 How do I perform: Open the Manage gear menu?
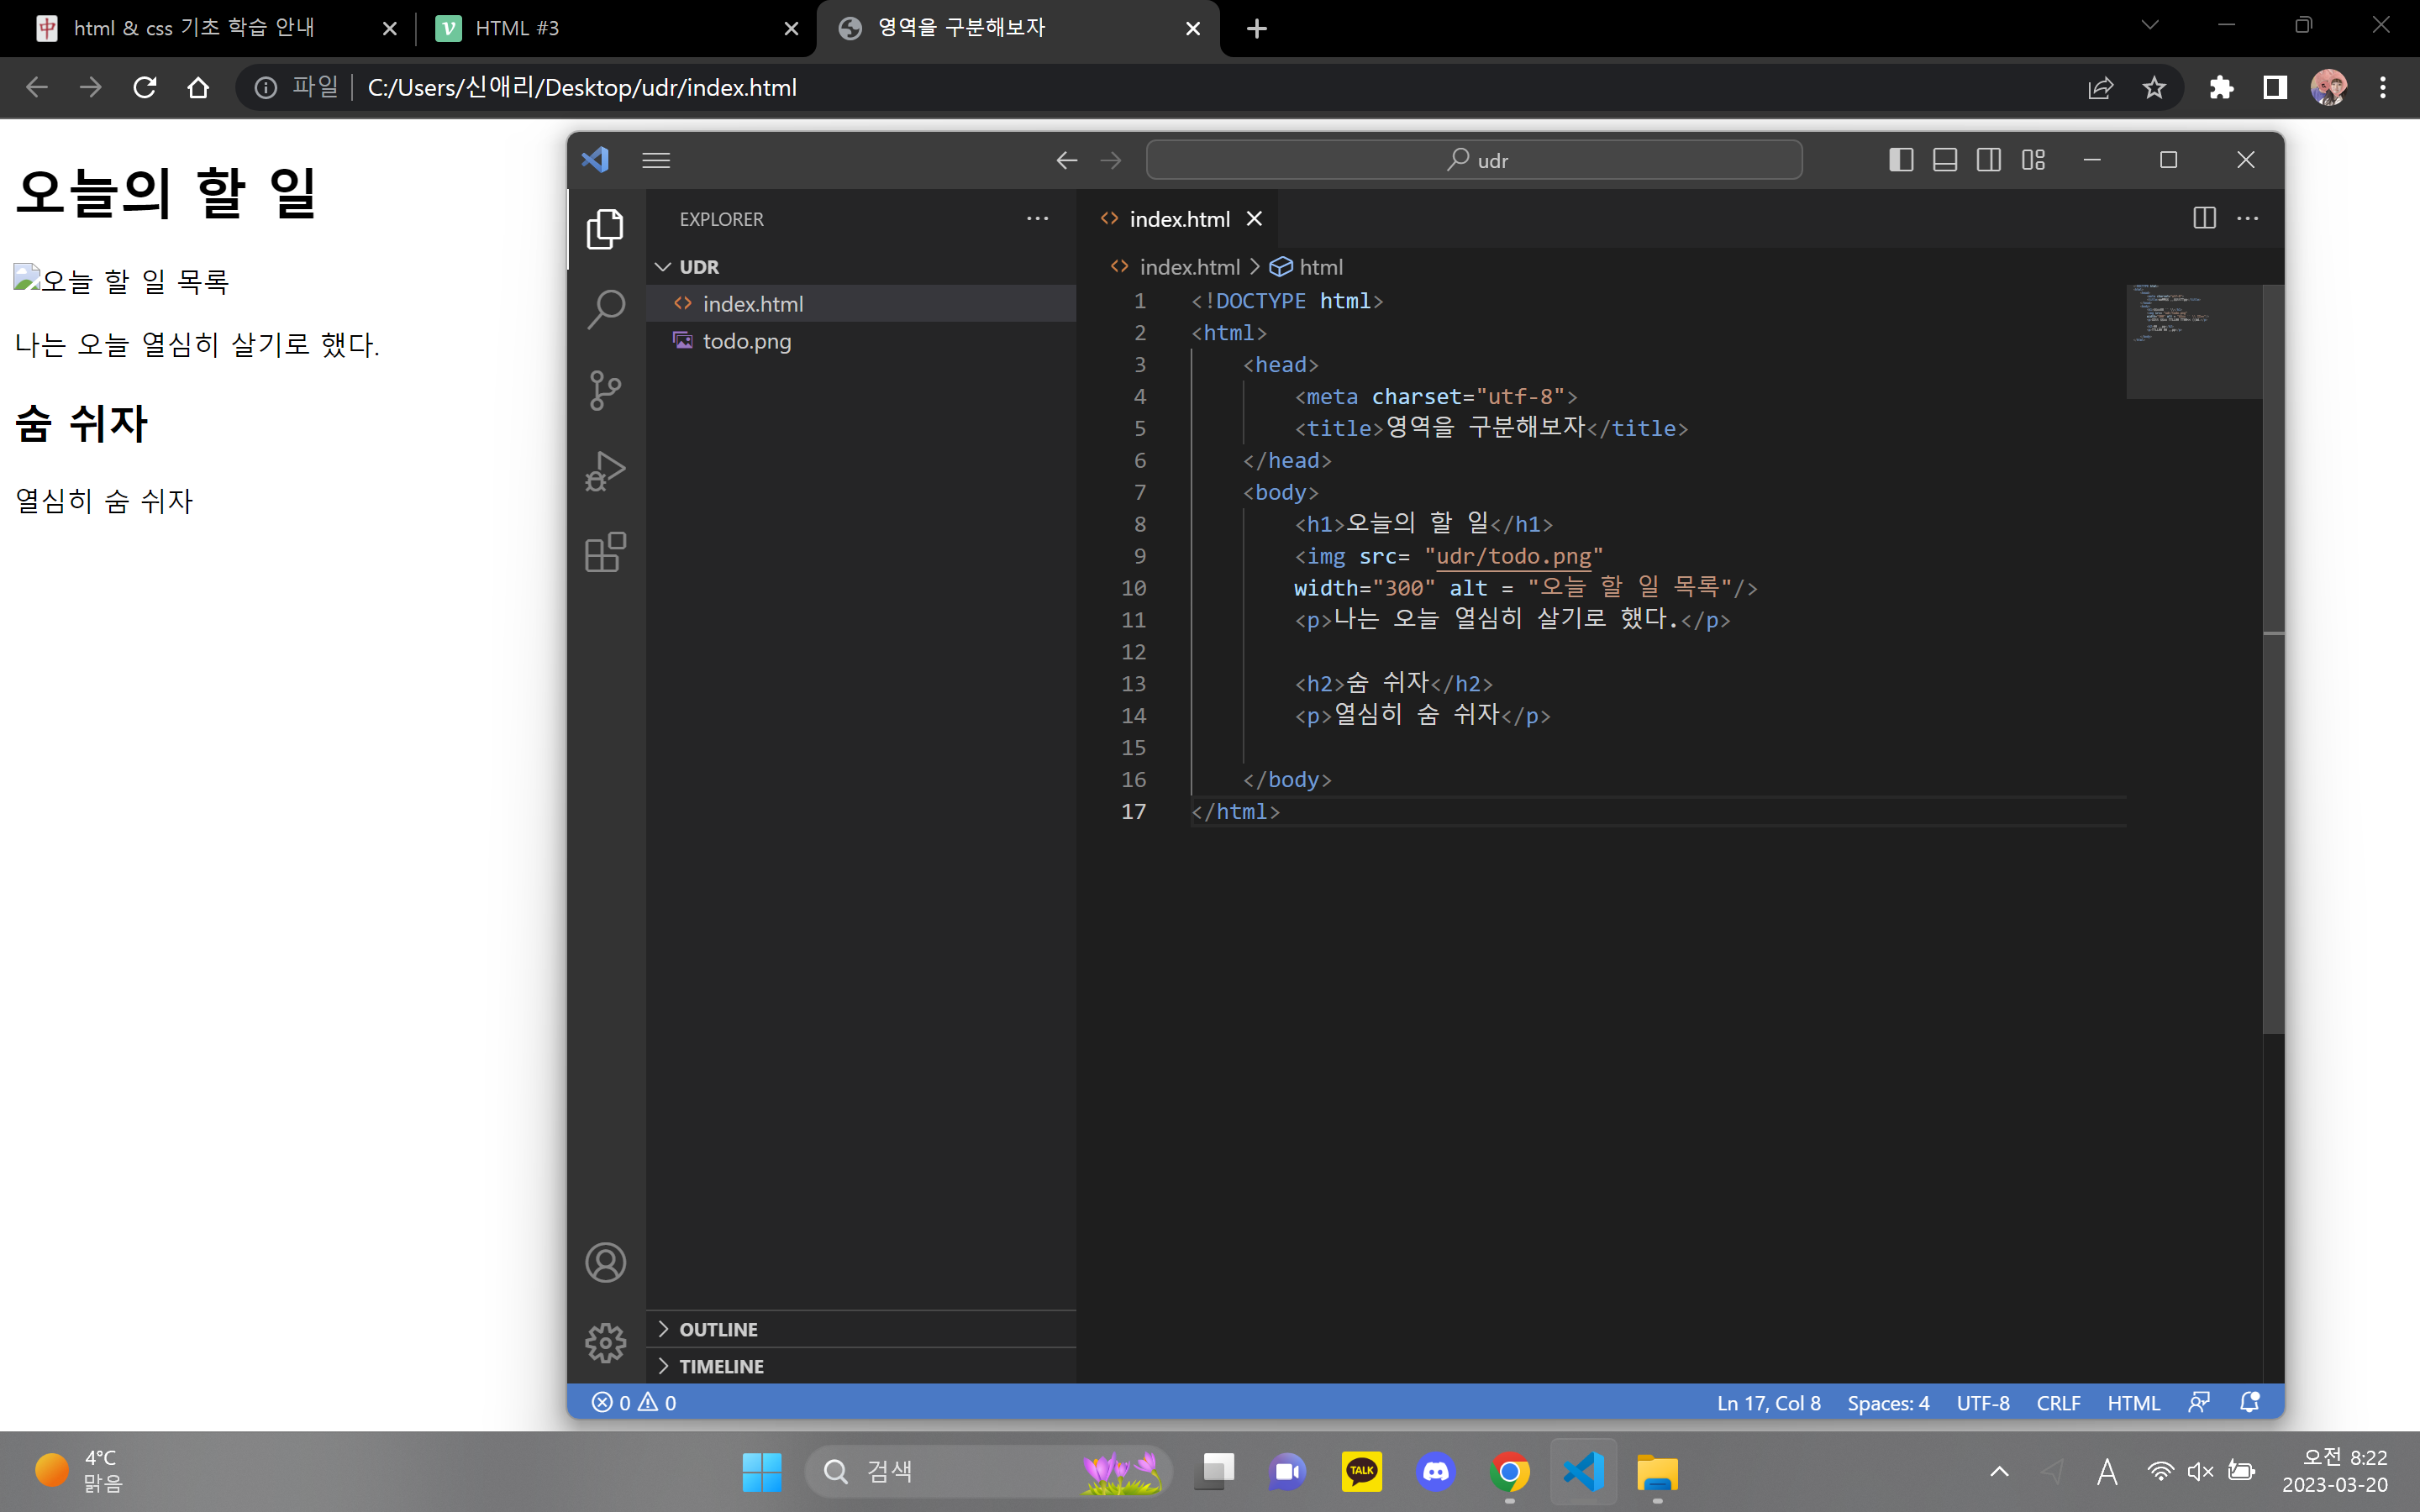point(605,1343)
